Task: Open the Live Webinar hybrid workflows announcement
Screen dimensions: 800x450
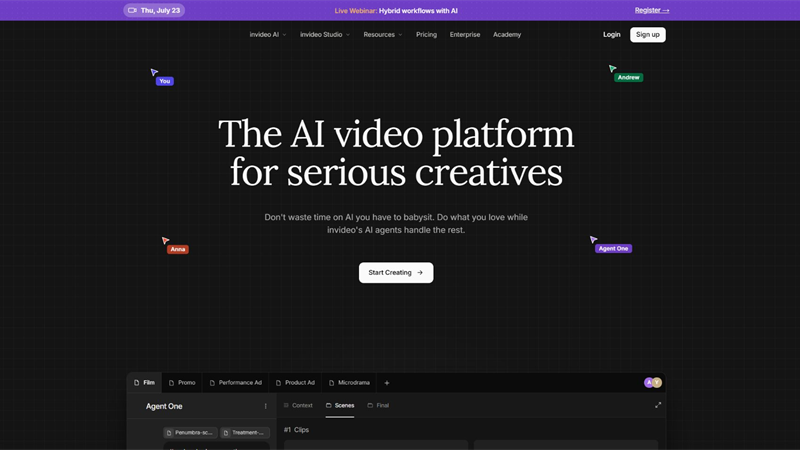Action: click(x=396, y=11)
